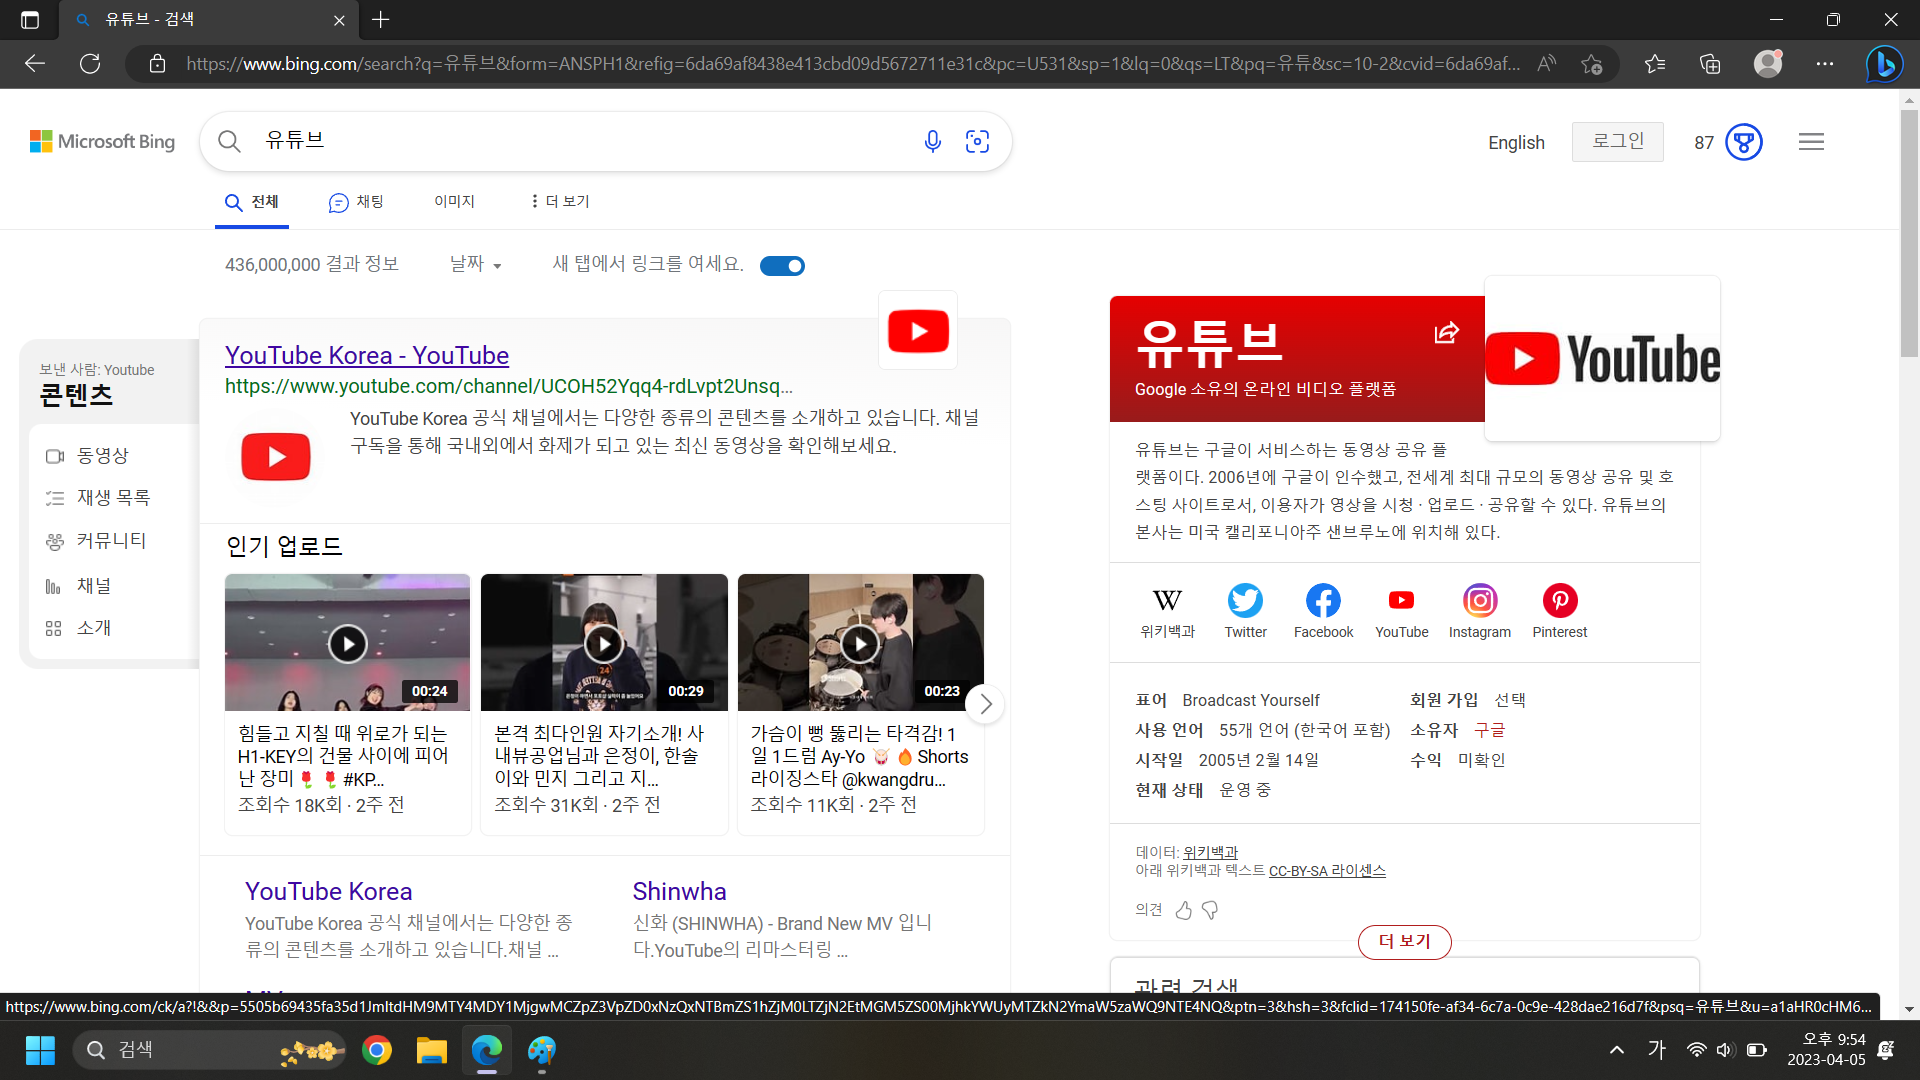Open a new browser tab
1920x1080 pixels.
point(381,20)
